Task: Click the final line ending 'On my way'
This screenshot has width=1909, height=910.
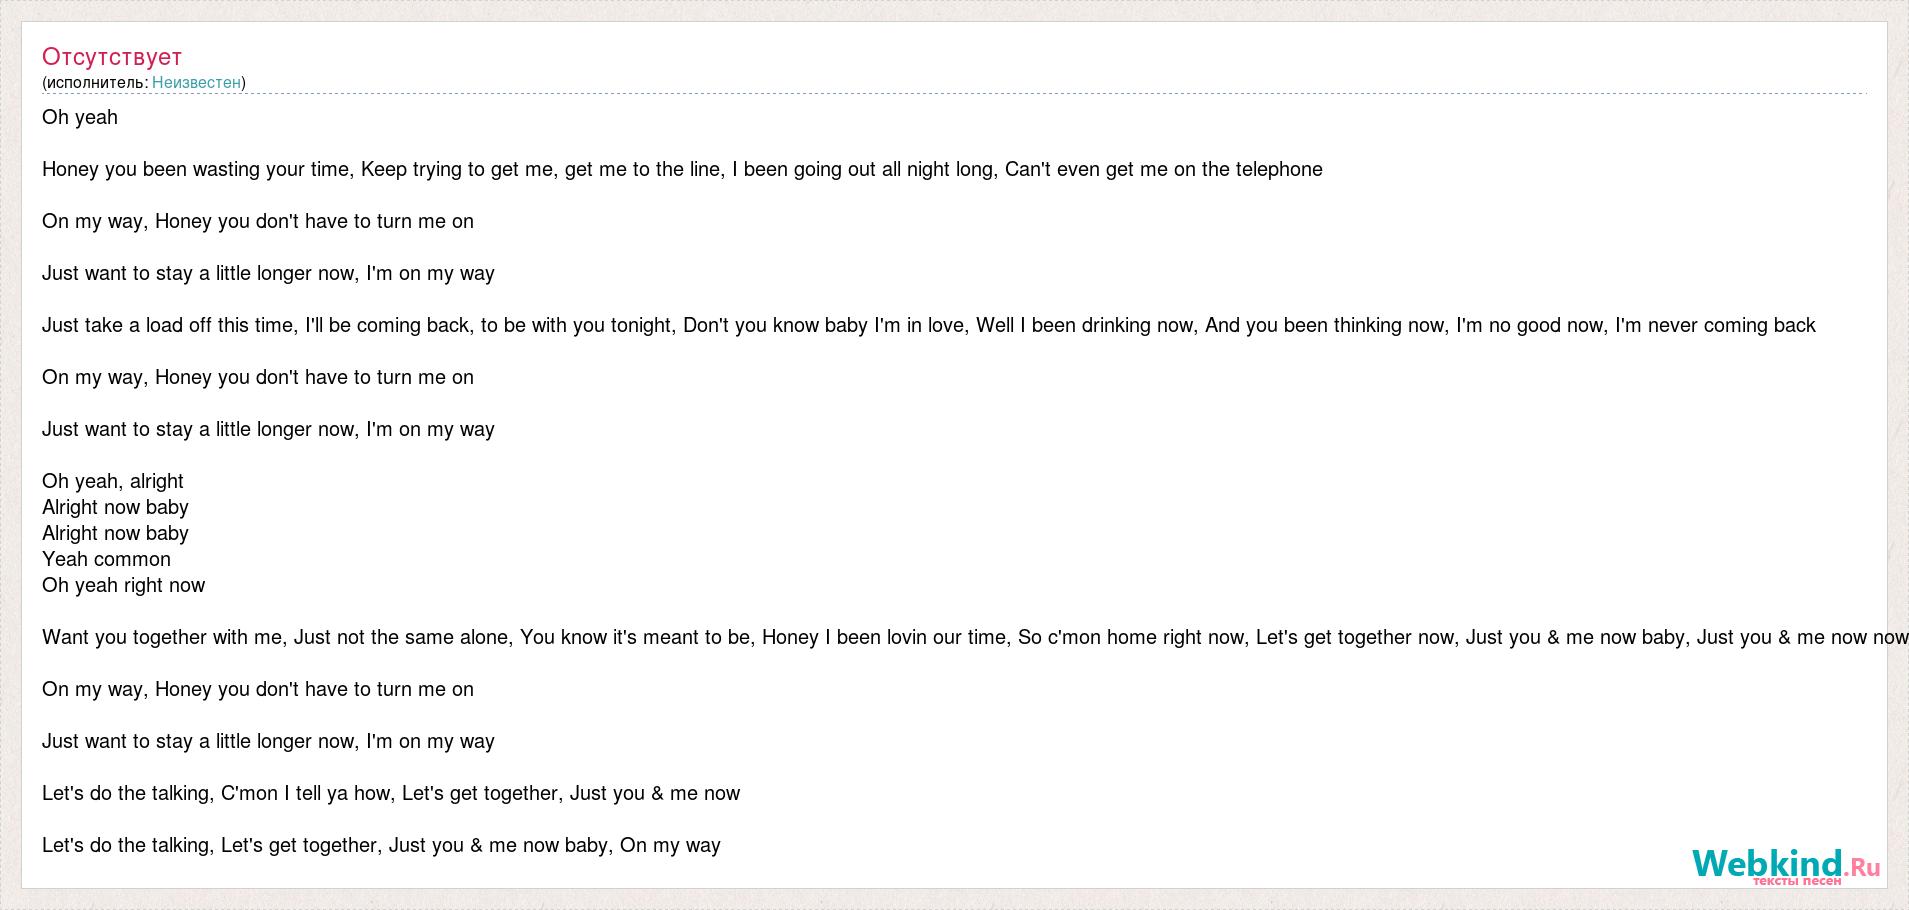Action: point(381,845)
